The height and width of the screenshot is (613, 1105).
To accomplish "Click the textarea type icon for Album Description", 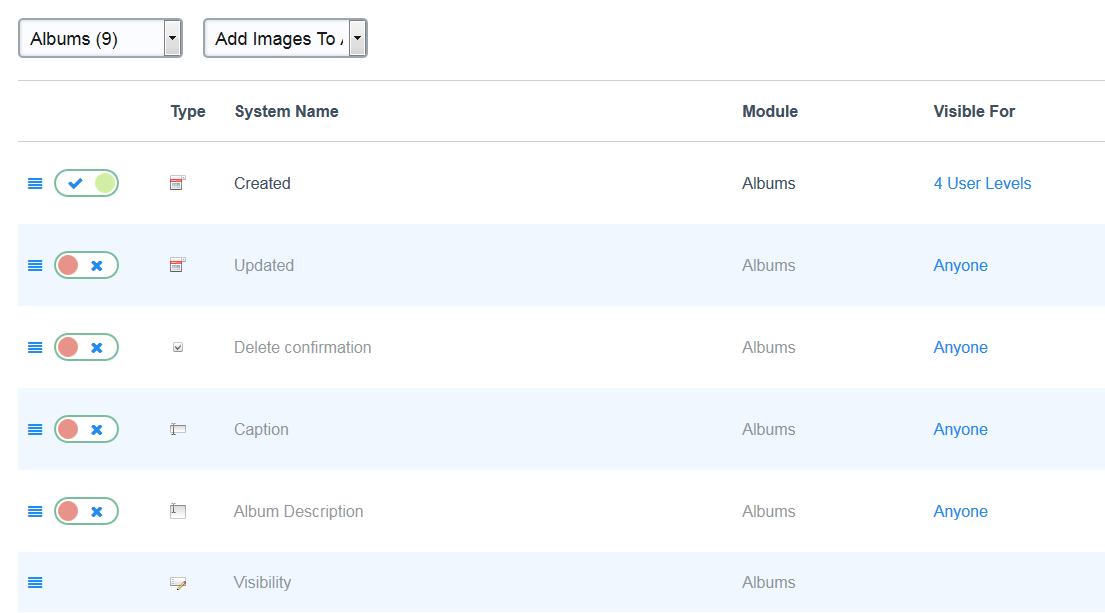I will (x=178, y=511).
